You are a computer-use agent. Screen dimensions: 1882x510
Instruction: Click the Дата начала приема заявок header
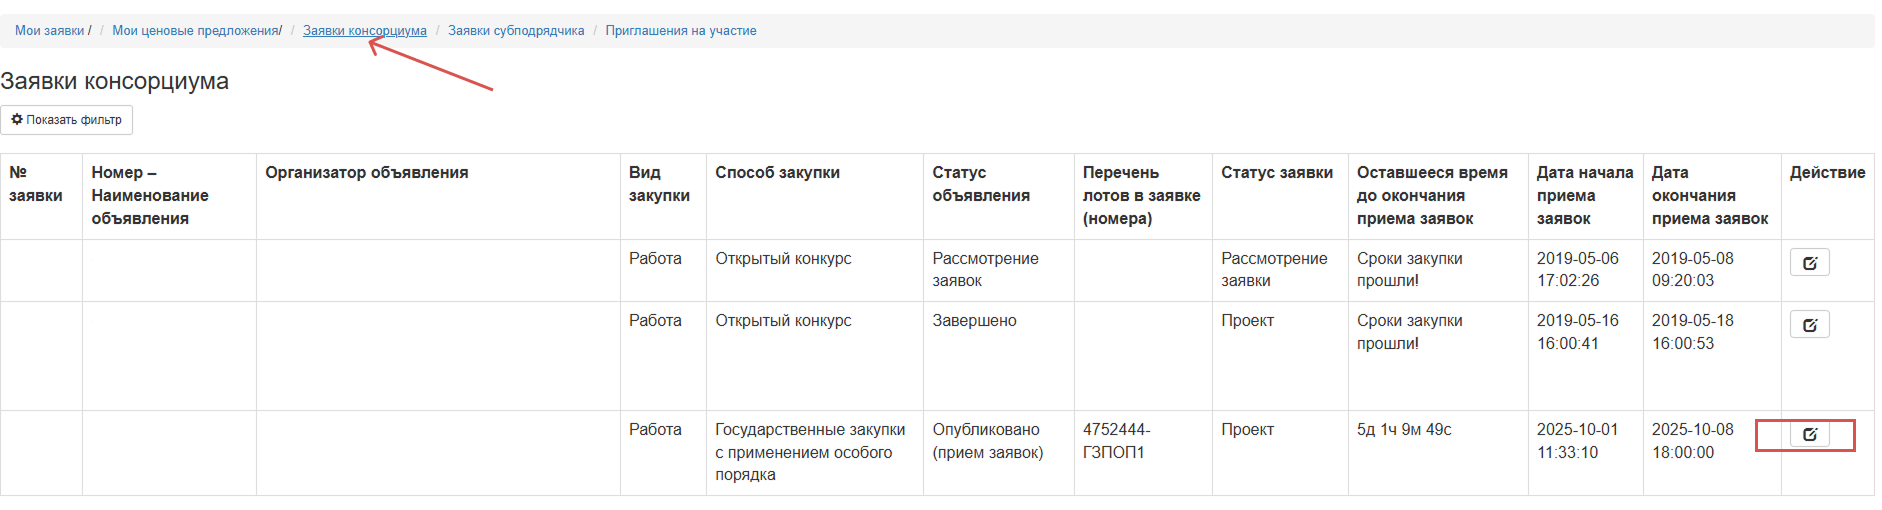coord(1584,195)
